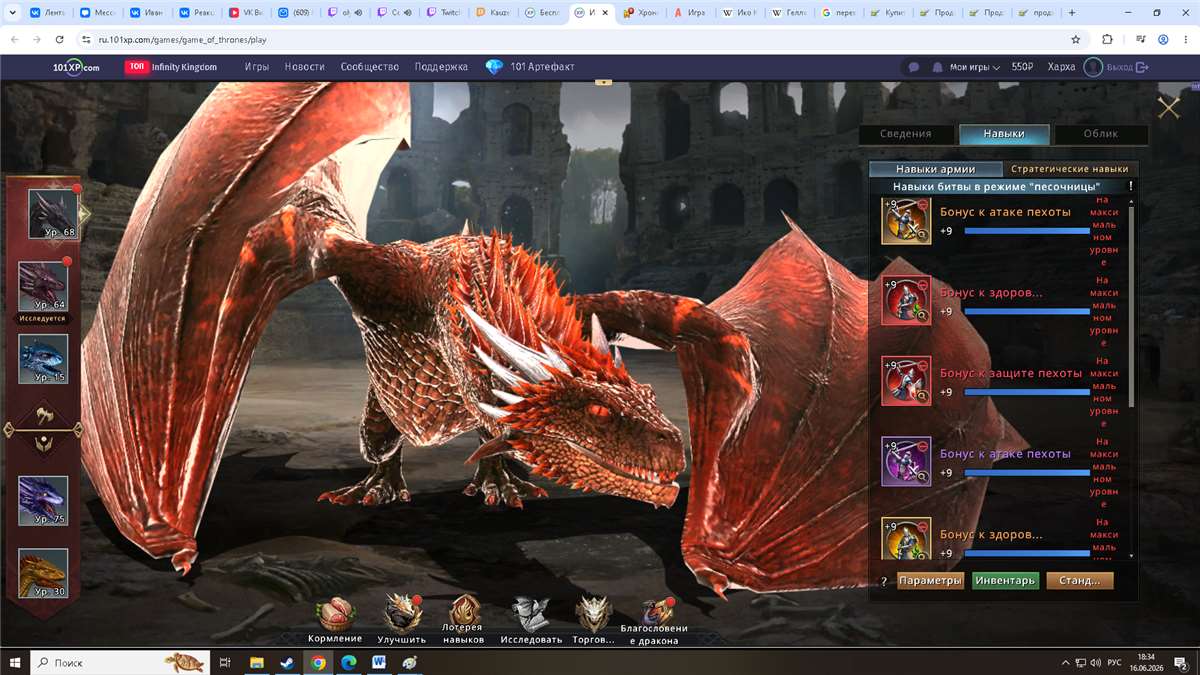This screenshot has height=675, width=1200.
Task: Go back with the browser back arrow
Action: (14, 39)
